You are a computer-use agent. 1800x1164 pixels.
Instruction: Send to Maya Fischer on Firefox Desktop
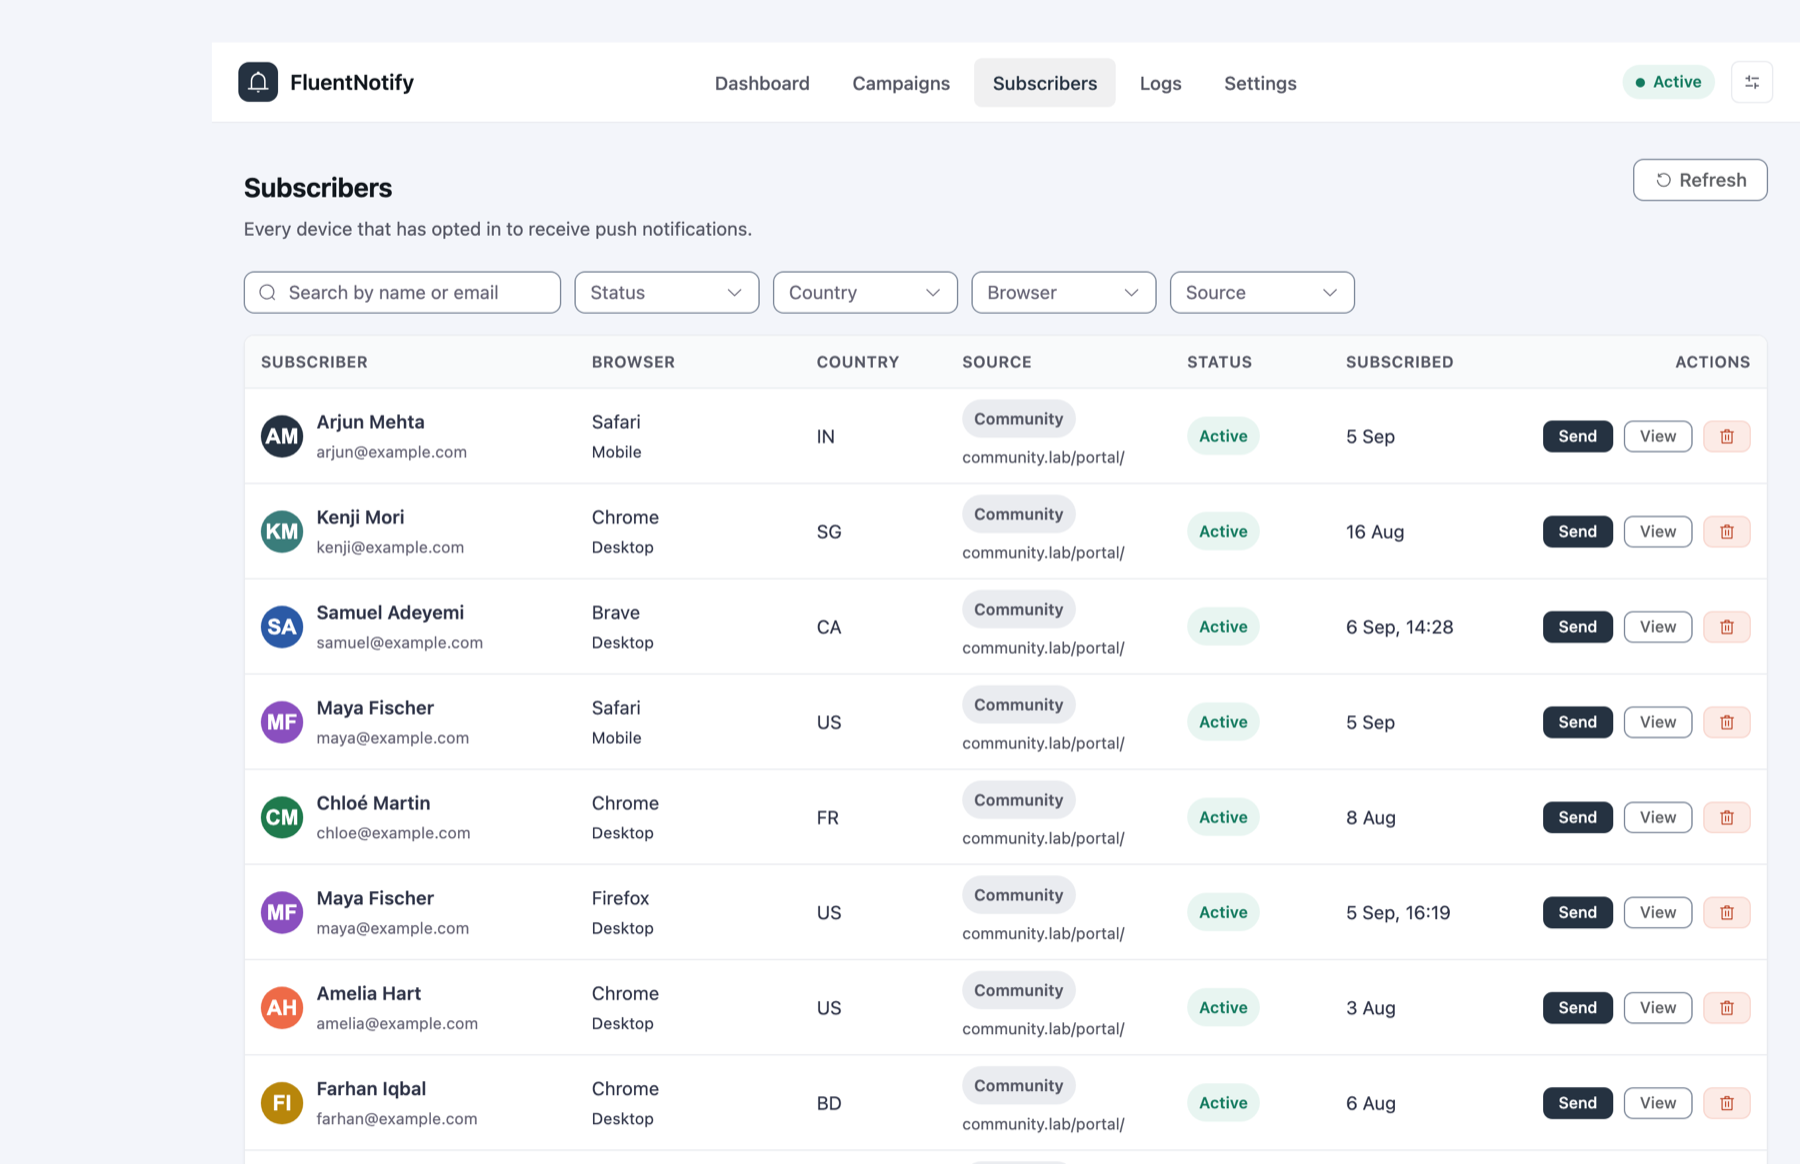[x=1577, y=912]
